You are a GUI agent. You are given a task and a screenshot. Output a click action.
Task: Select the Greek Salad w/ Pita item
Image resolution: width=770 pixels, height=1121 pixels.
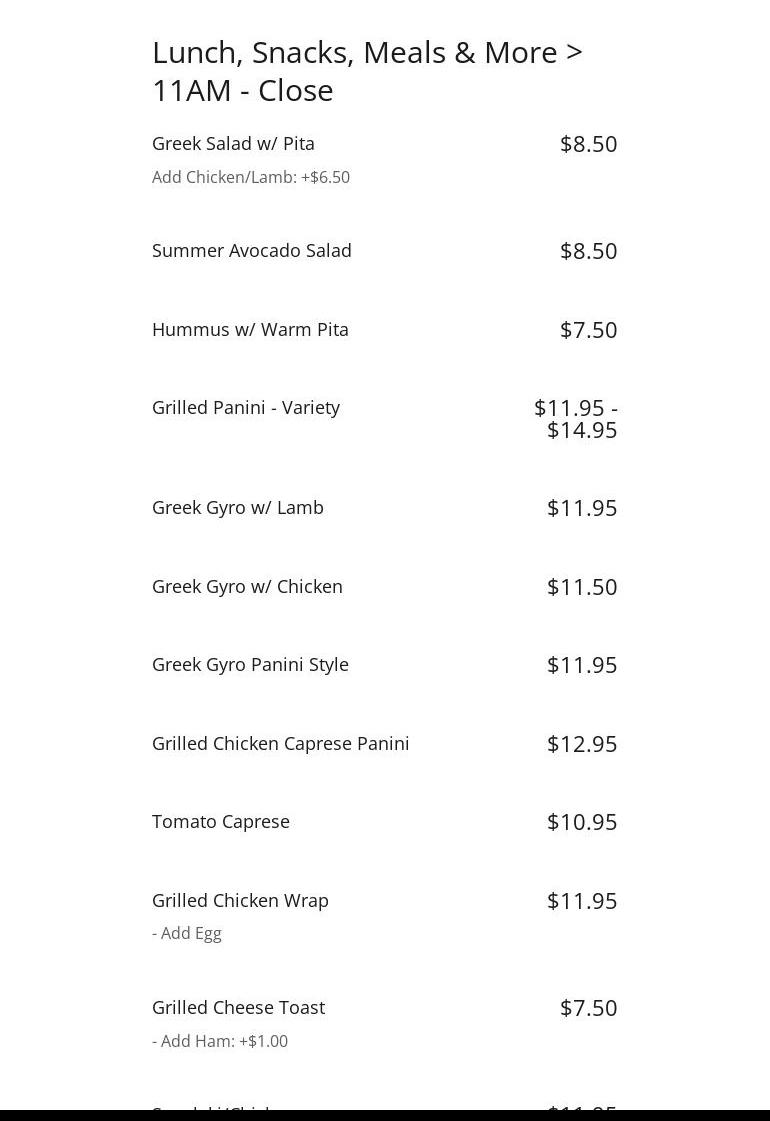(233, 144)
